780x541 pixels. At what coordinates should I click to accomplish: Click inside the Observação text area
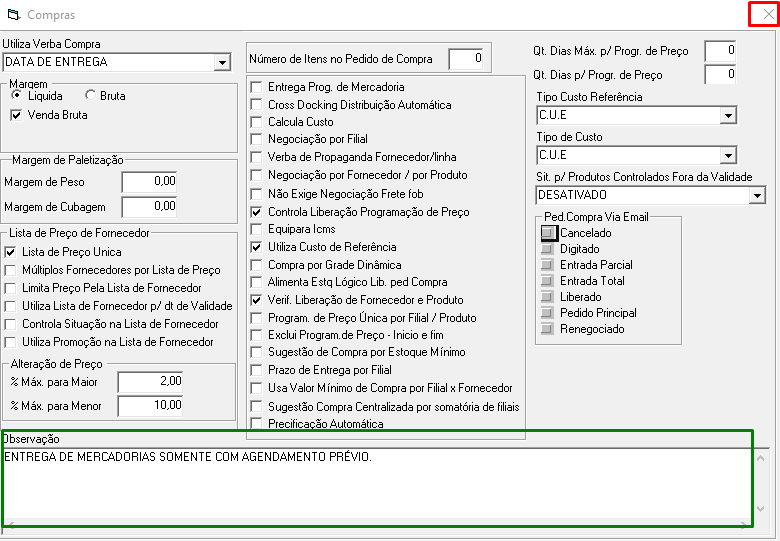pyautogui.click(x=378, y=485)
